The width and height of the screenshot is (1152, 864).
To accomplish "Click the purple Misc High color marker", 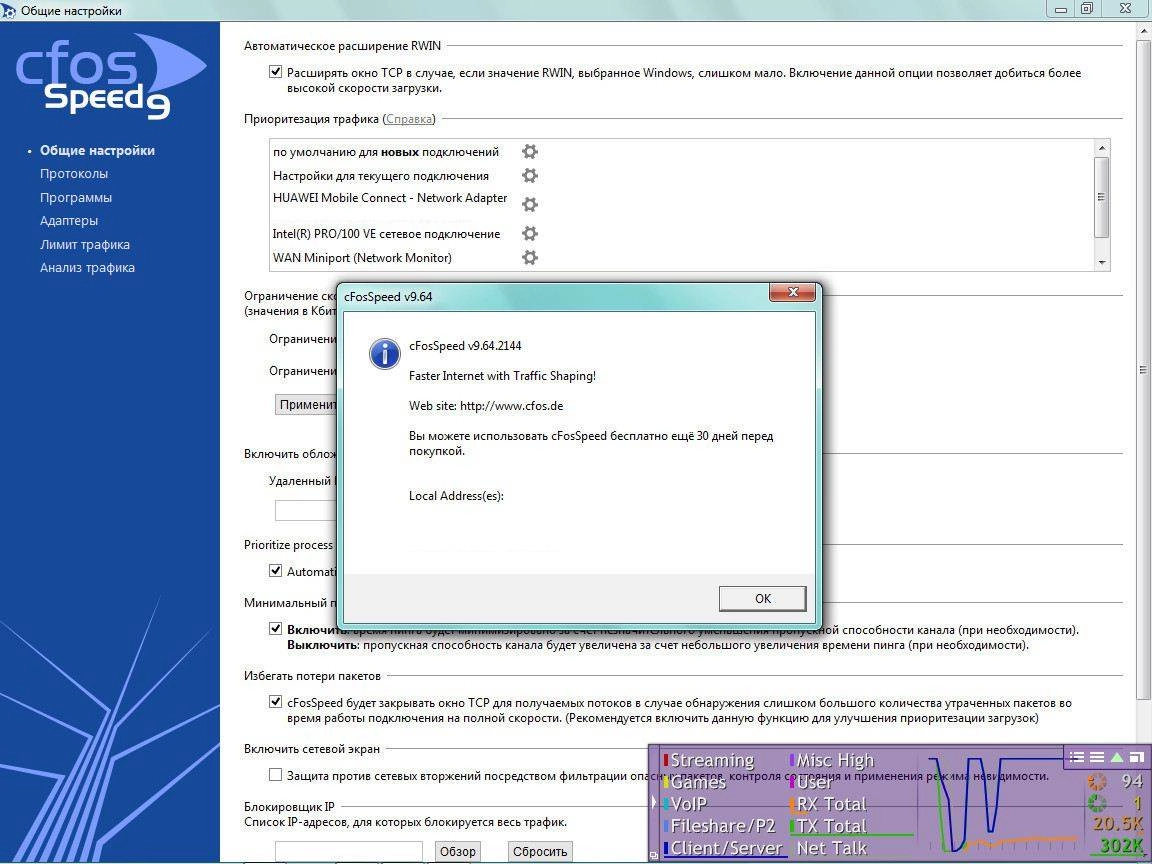I will point(792,760).
